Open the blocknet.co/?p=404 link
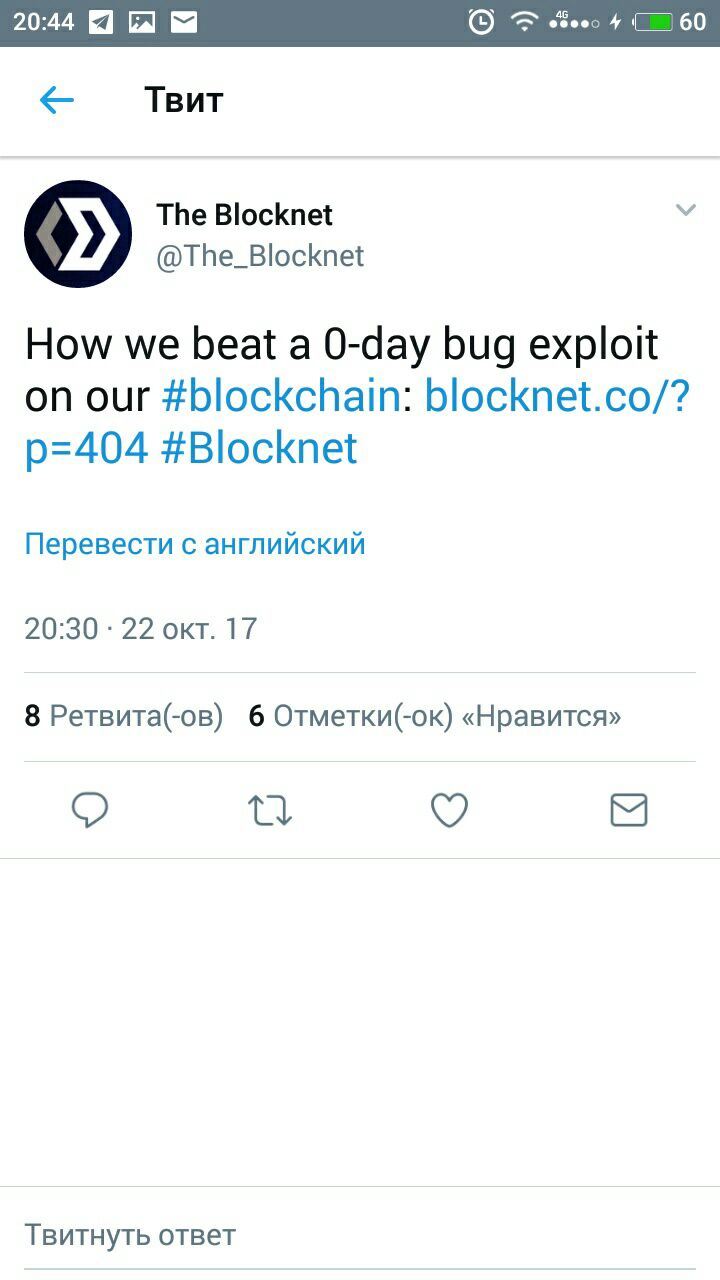This screenshot has height=1280, width=720. [x=357, y=423]
